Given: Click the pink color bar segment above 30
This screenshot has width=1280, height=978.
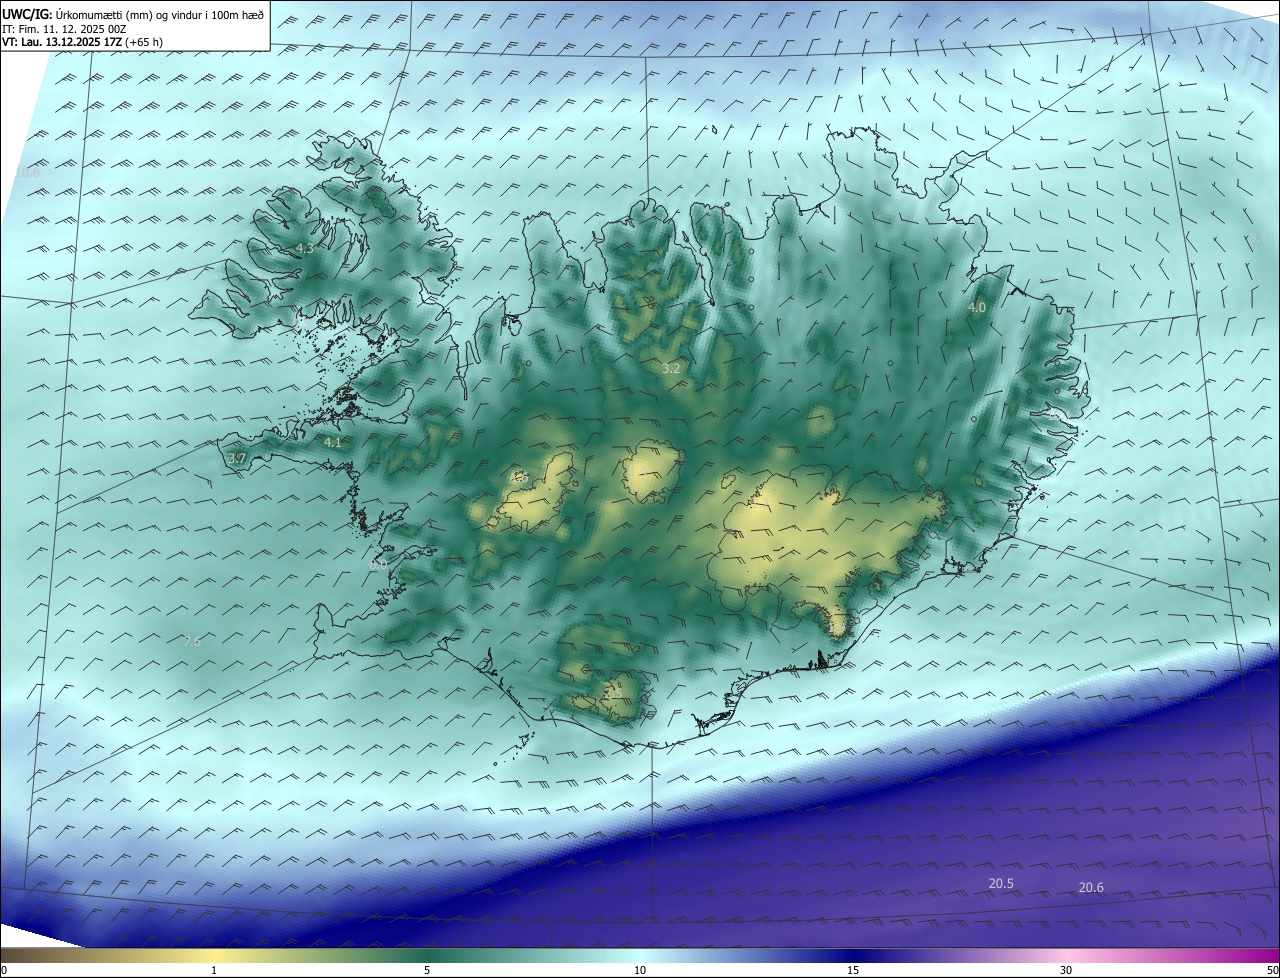Looking at the screenshot, I should coord(1066,955).
